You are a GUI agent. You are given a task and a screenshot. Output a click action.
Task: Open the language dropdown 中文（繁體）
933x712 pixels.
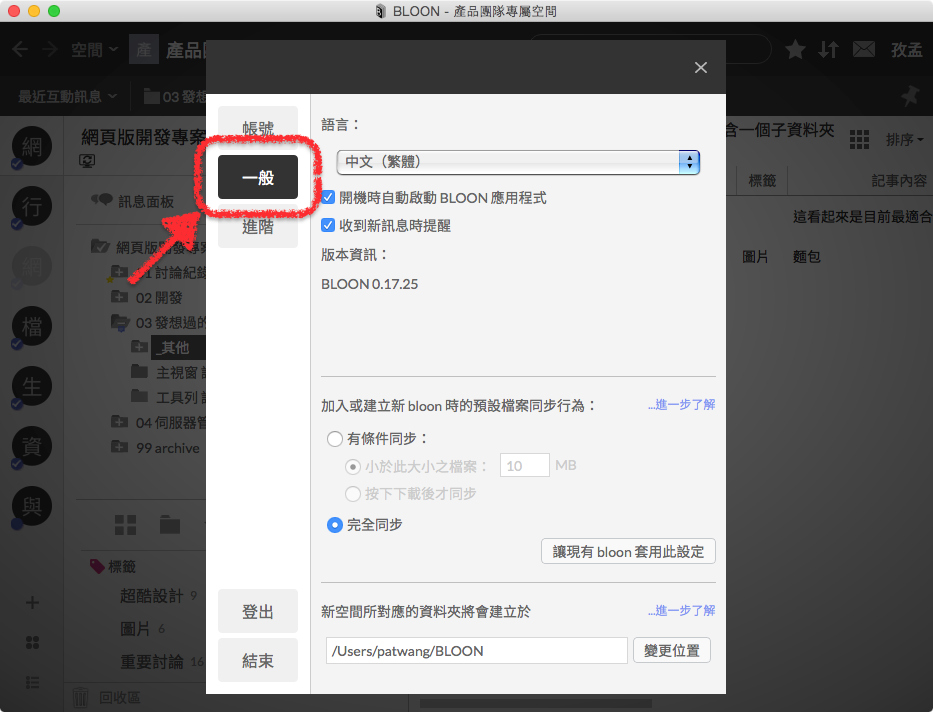pos(518,162)
